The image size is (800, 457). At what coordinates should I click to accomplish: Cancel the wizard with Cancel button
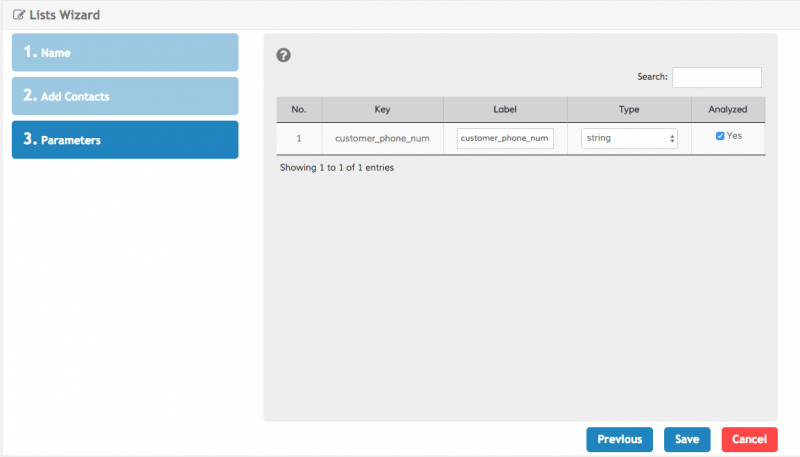[749, 439]
